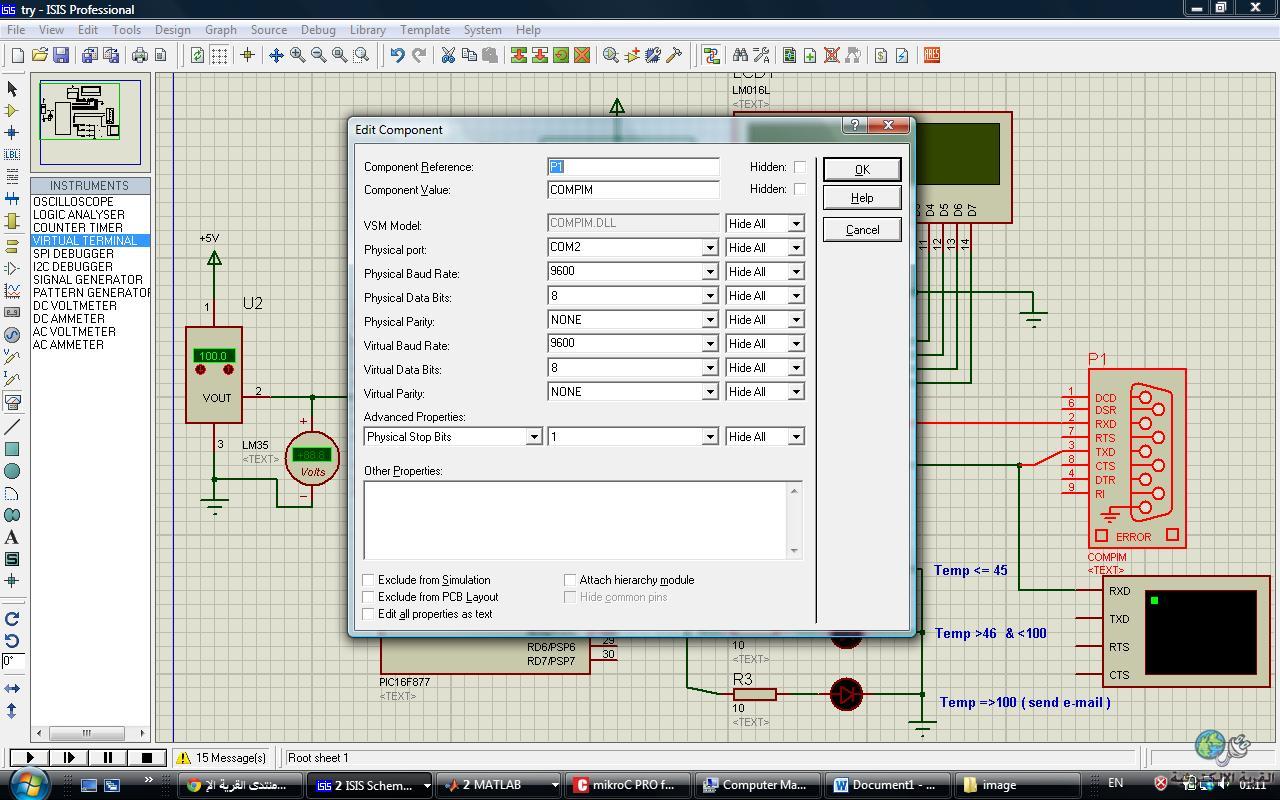
Task: Delete block with the red X icon
Action: click(582, 56)
